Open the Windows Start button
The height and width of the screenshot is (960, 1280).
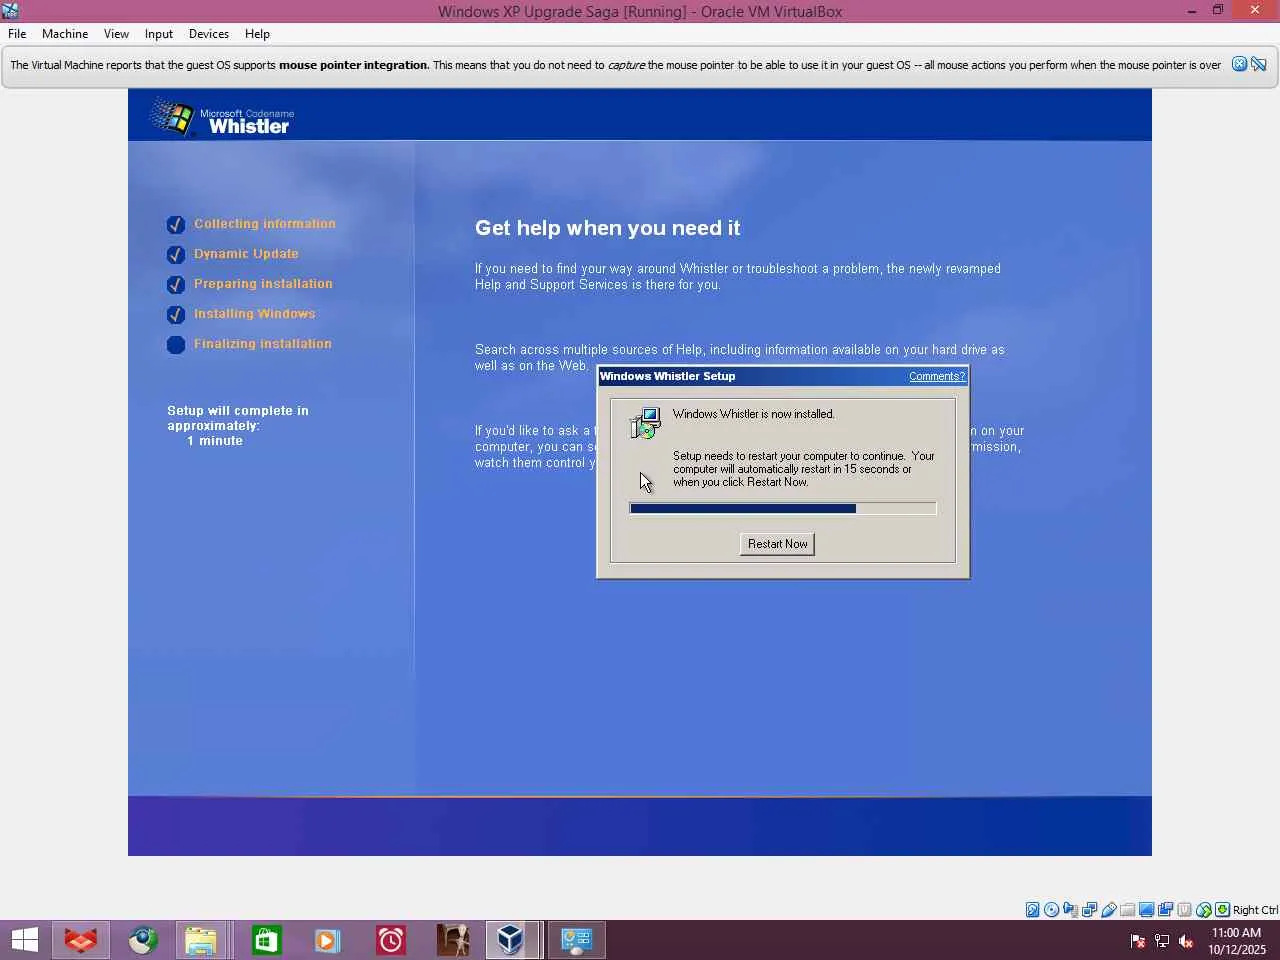click(24, 940)
